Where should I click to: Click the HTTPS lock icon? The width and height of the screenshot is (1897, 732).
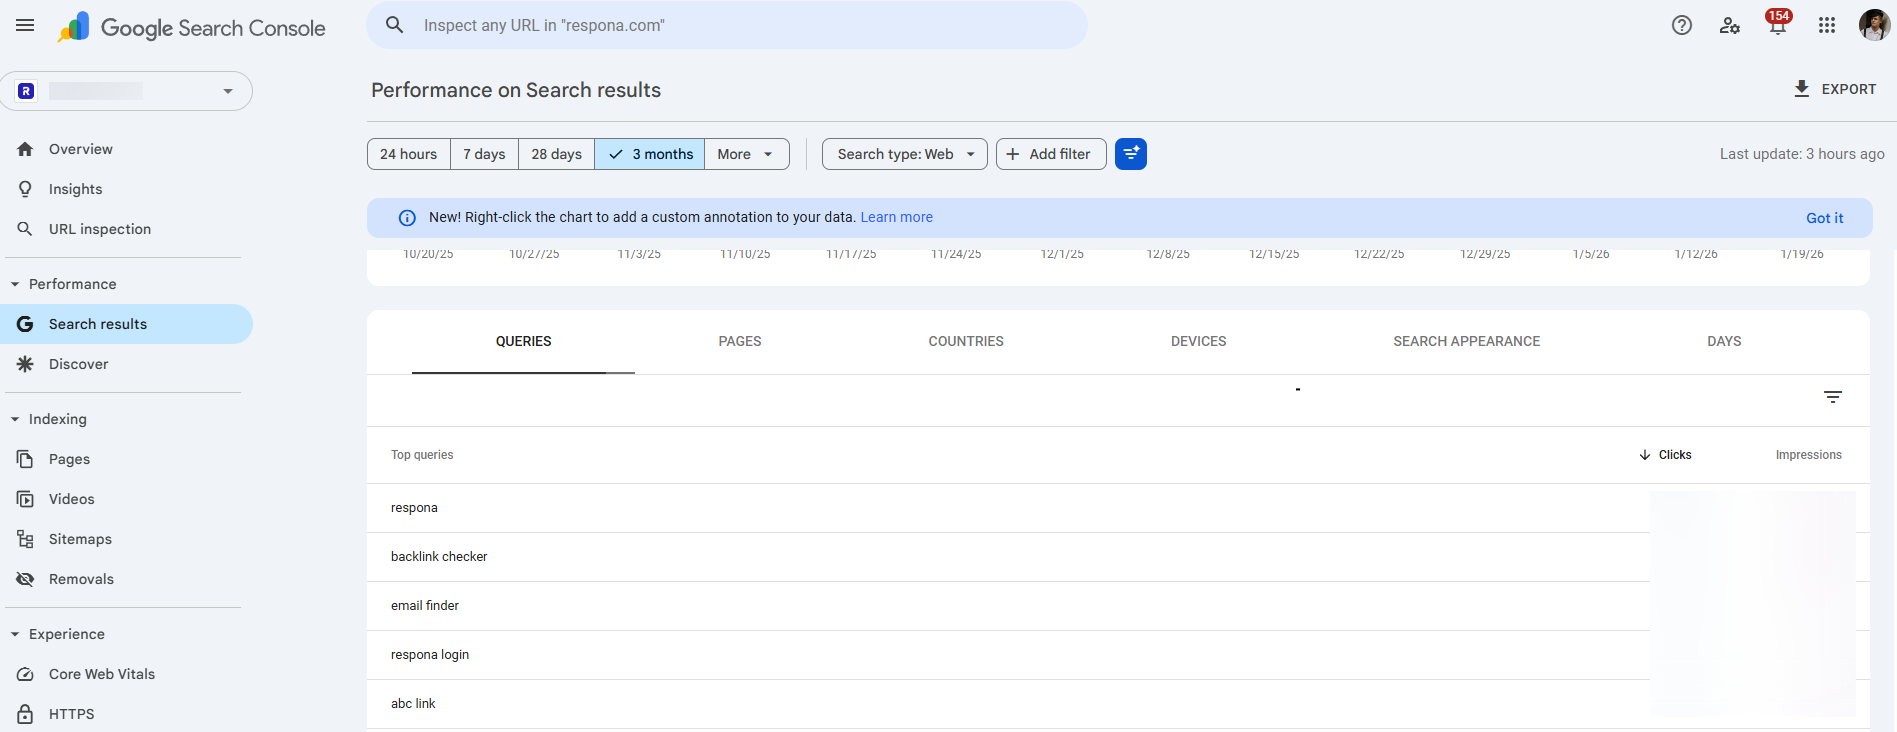[25, 714]
